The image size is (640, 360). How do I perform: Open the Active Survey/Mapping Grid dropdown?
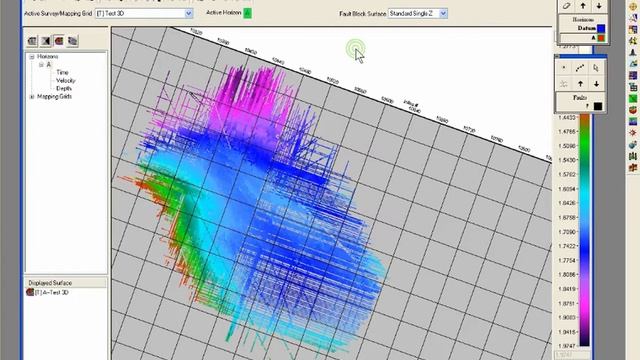click(189, 13)
